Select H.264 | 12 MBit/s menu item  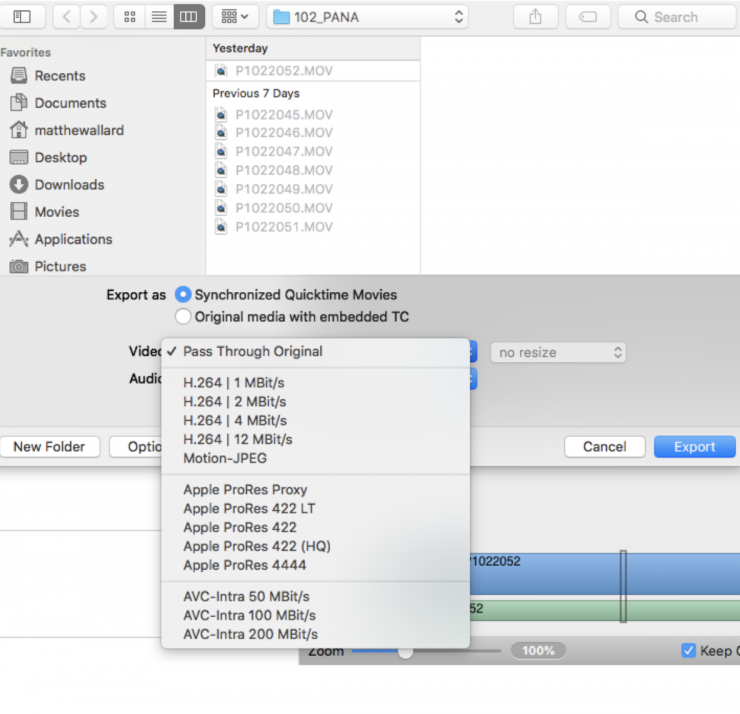click(238, 439)
